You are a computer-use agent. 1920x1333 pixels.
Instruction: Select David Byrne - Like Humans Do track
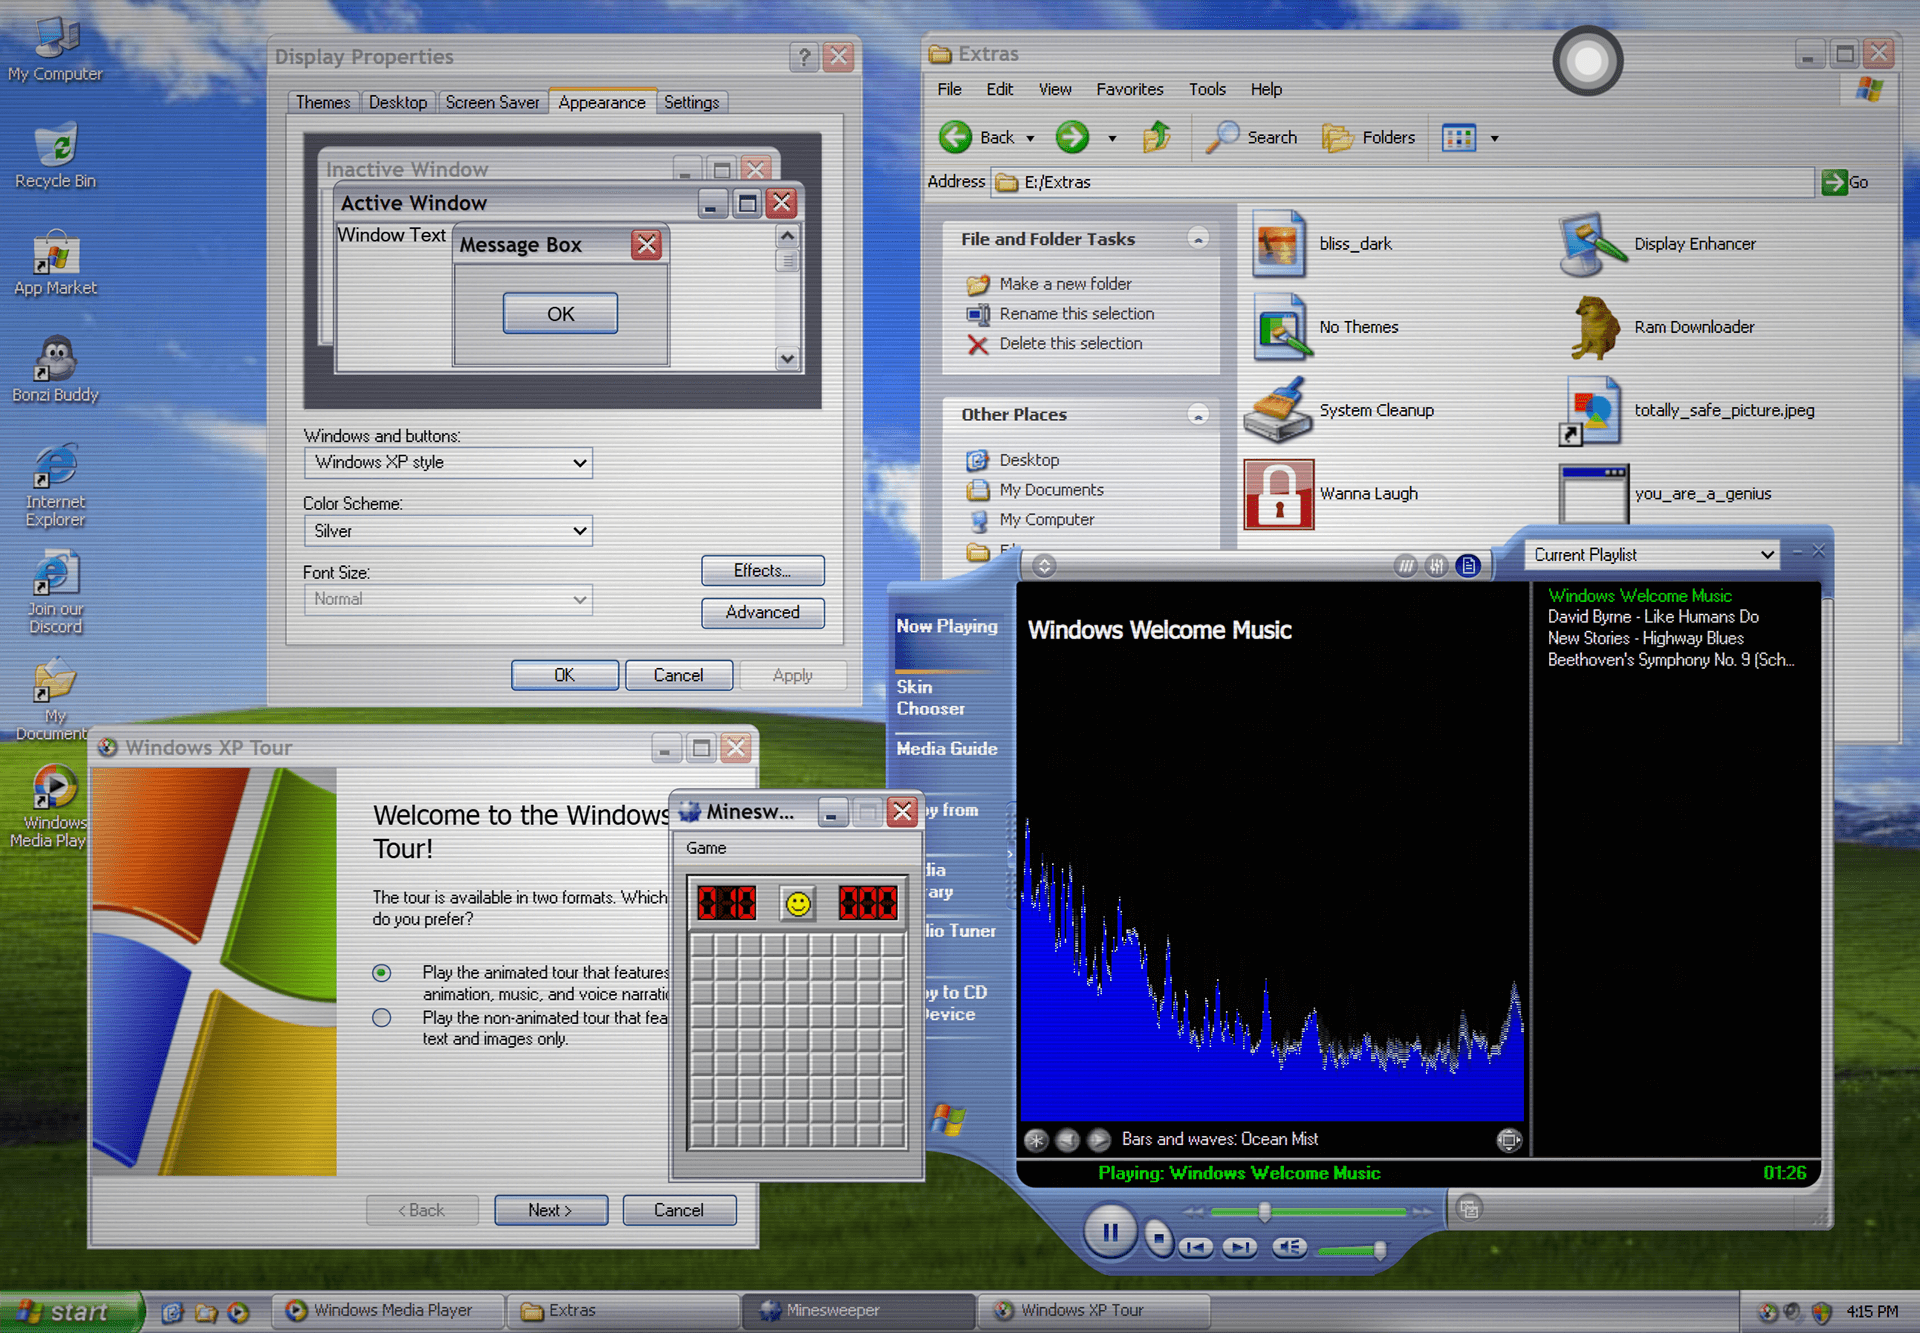pos(1653,616)
